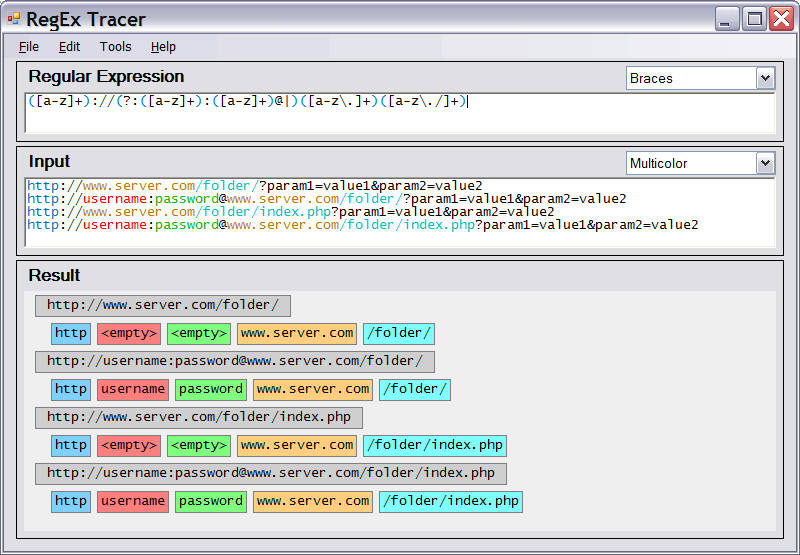The image size is (800, 555).
Task: Click the green password group in second result
Action: tap(211, 390)
